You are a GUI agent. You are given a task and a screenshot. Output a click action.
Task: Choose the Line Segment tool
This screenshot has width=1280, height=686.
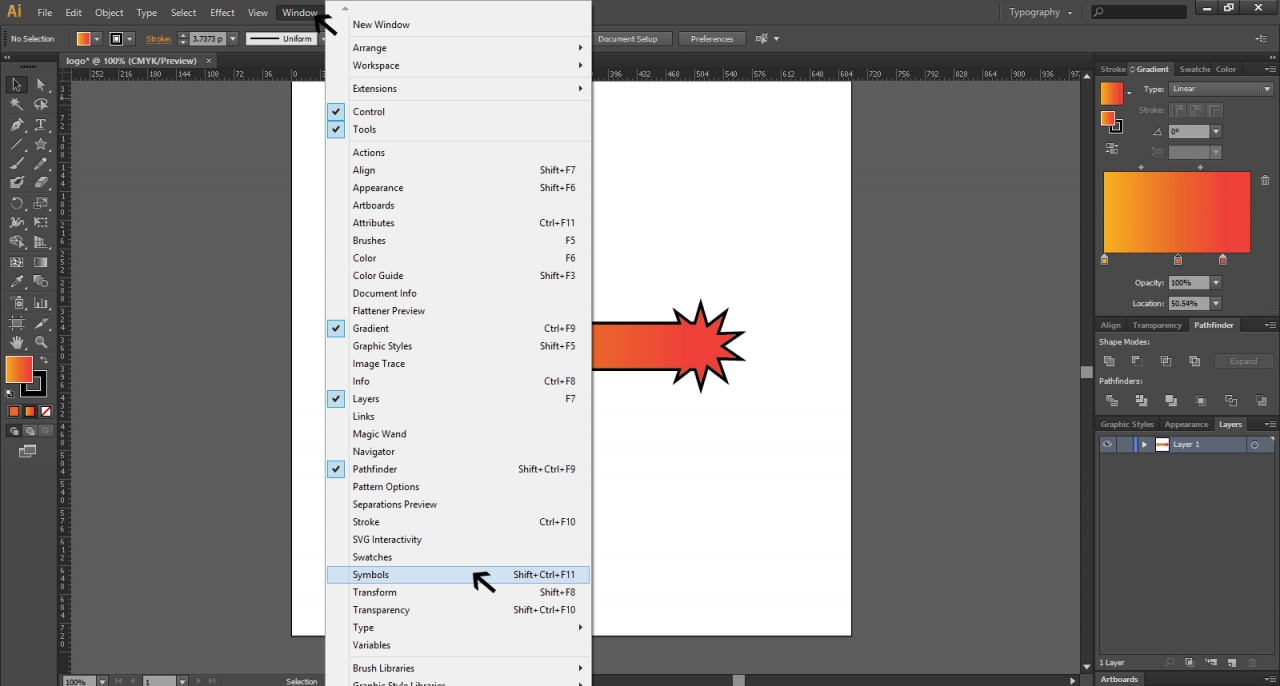point(17,144)
